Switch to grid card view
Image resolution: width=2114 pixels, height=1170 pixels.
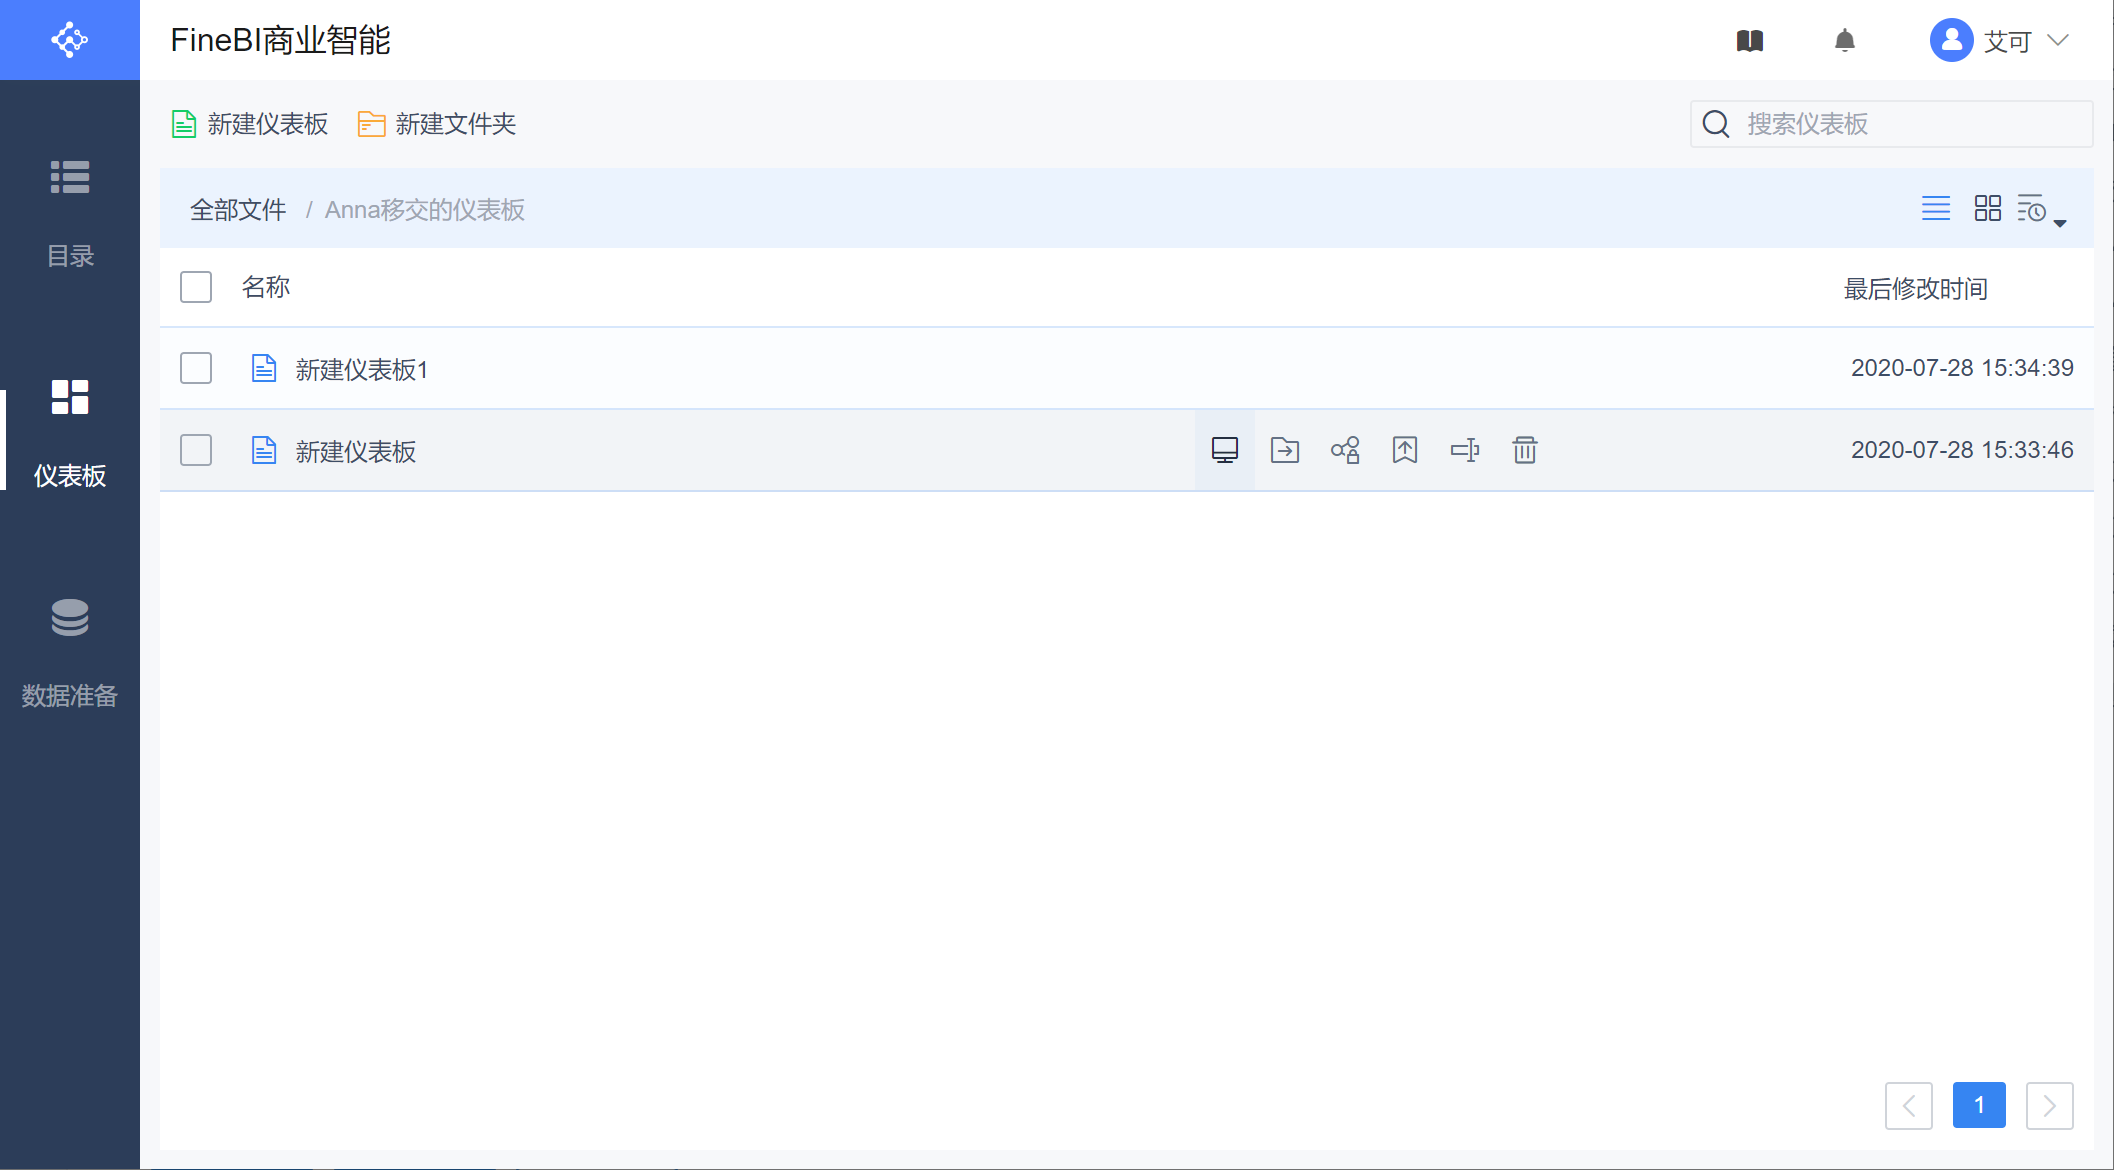click(1987, 208)
